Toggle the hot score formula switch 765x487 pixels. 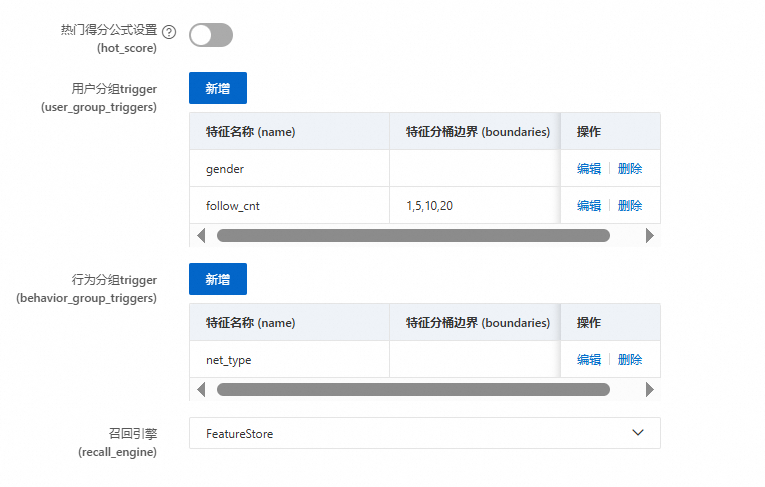(x=211, y=35)
